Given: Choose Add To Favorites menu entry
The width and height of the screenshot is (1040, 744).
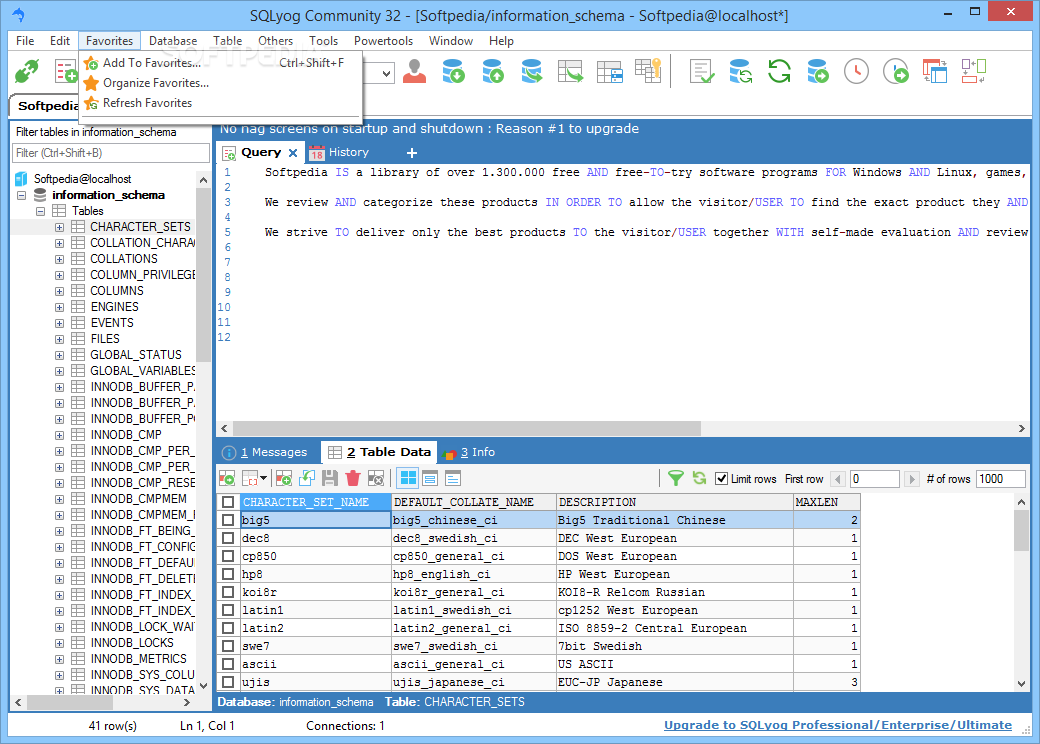Looking at the screenshot, I should (221, 63).
